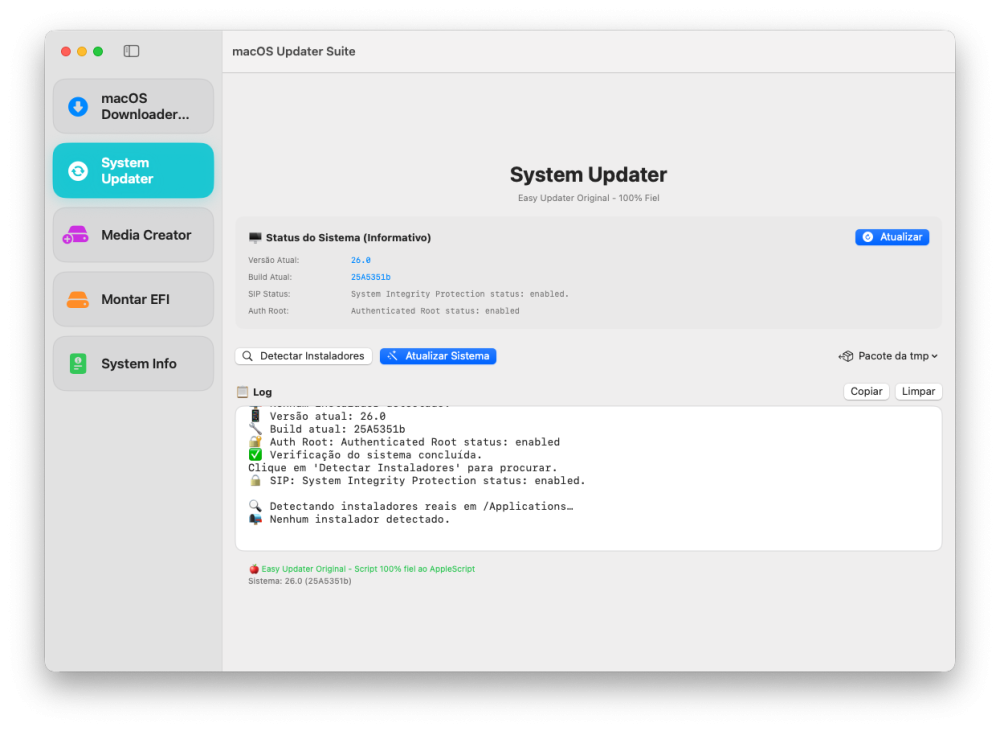Click the 'Clique em Detectar Instaladores' log line
This screenshot has width=1000, height=731.
tap(402, 468)
